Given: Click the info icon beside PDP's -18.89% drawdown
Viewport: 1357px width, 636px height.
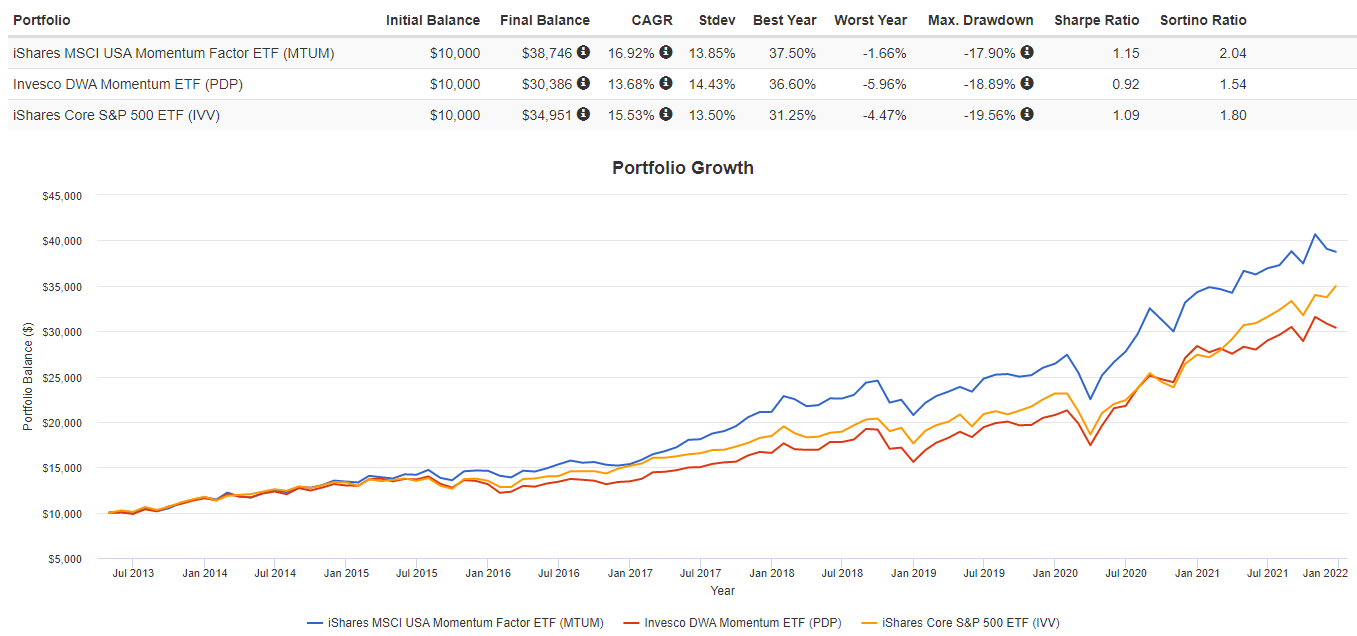Looking at the screenshot, I should (1027, 84).
